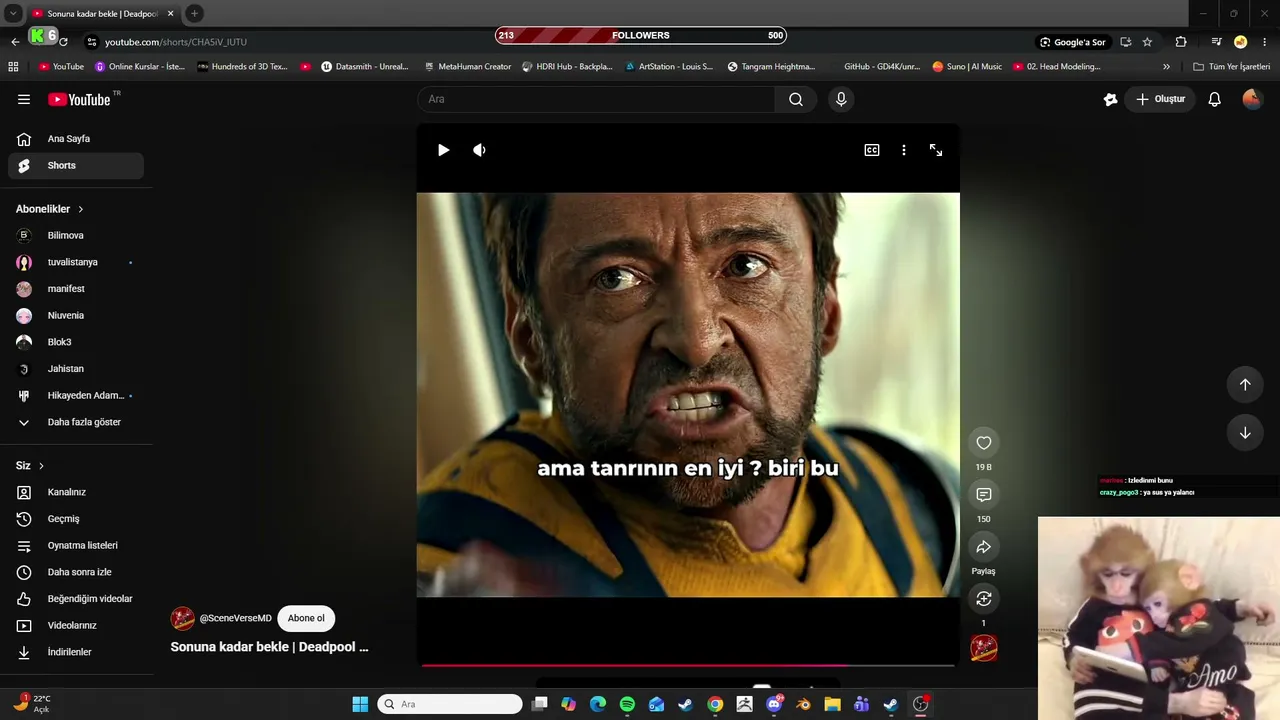Subscribe with the Abone ol button
This screenshot has height=720, width=1280.
(x=306, y=618)
